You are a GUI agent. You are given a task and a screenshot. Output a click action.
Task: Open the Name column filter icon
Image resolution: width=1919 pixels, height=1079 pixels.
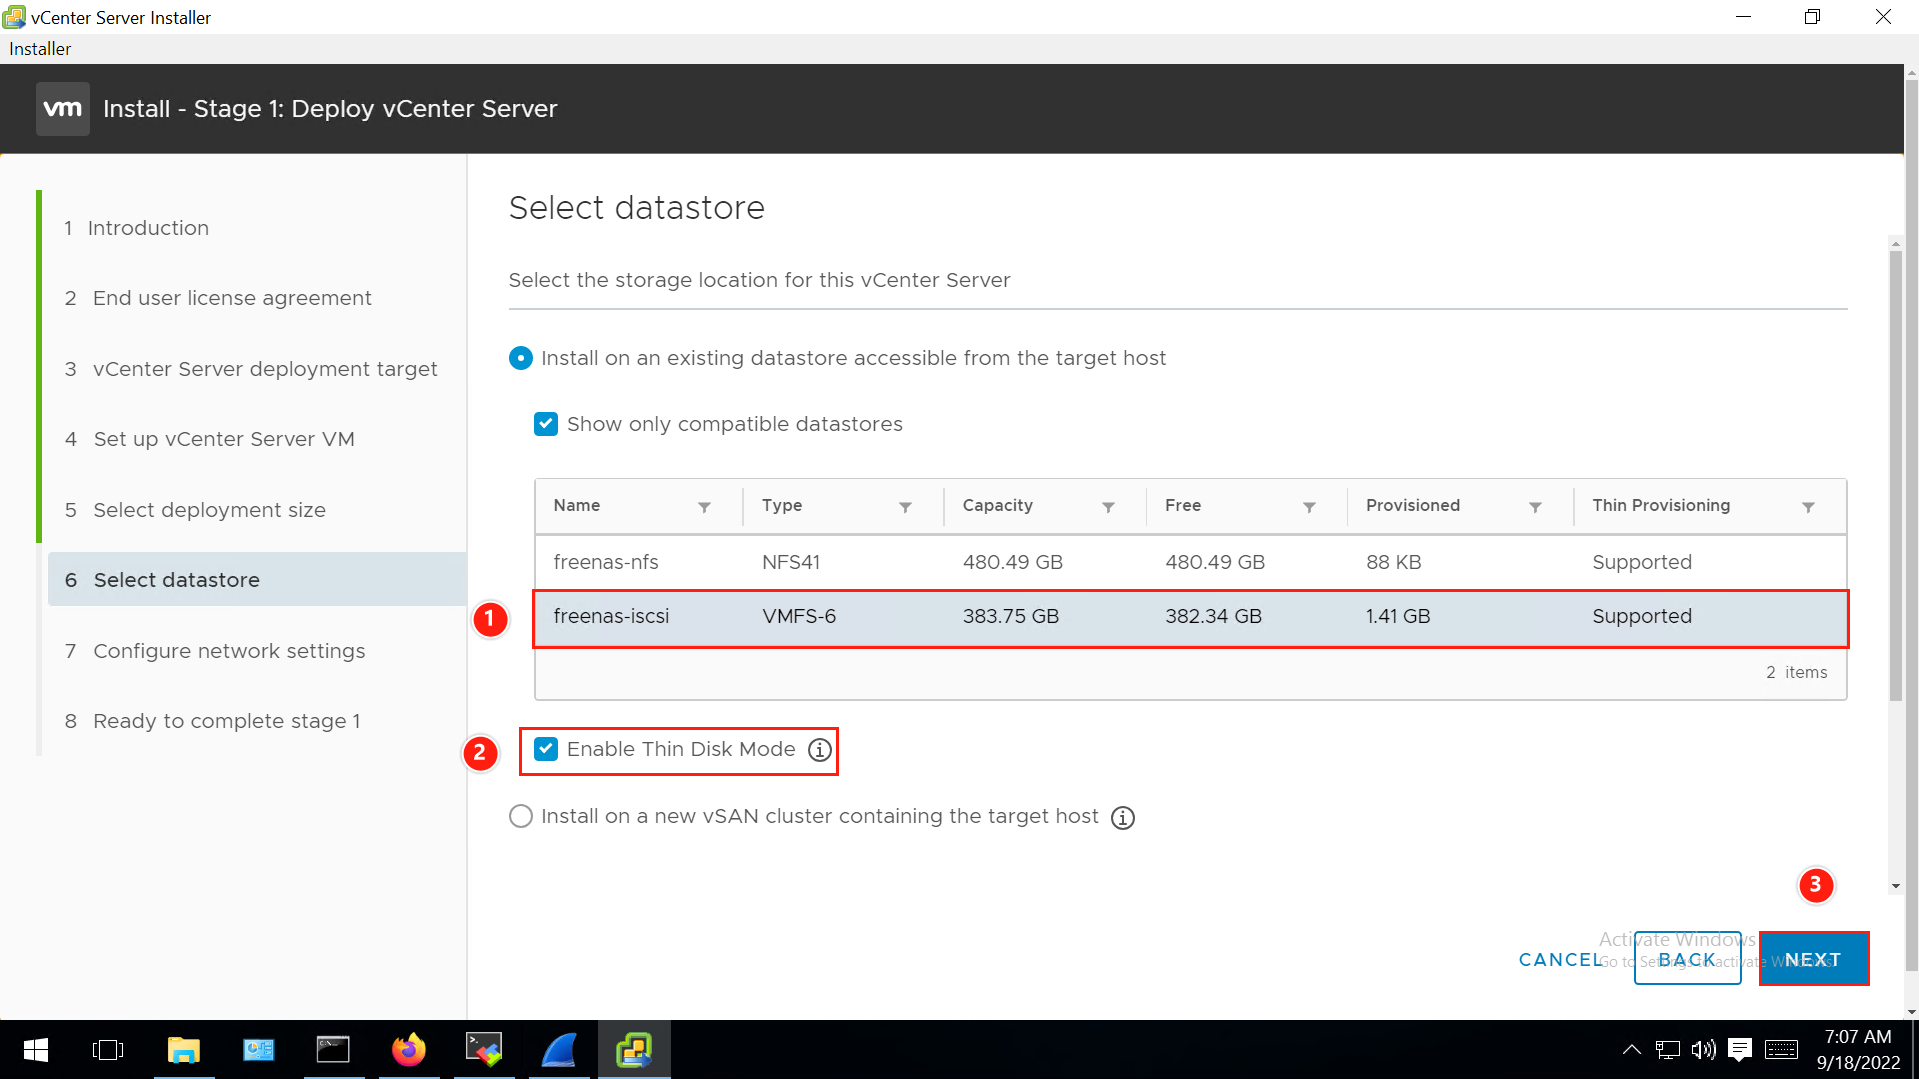coord(704,507)
